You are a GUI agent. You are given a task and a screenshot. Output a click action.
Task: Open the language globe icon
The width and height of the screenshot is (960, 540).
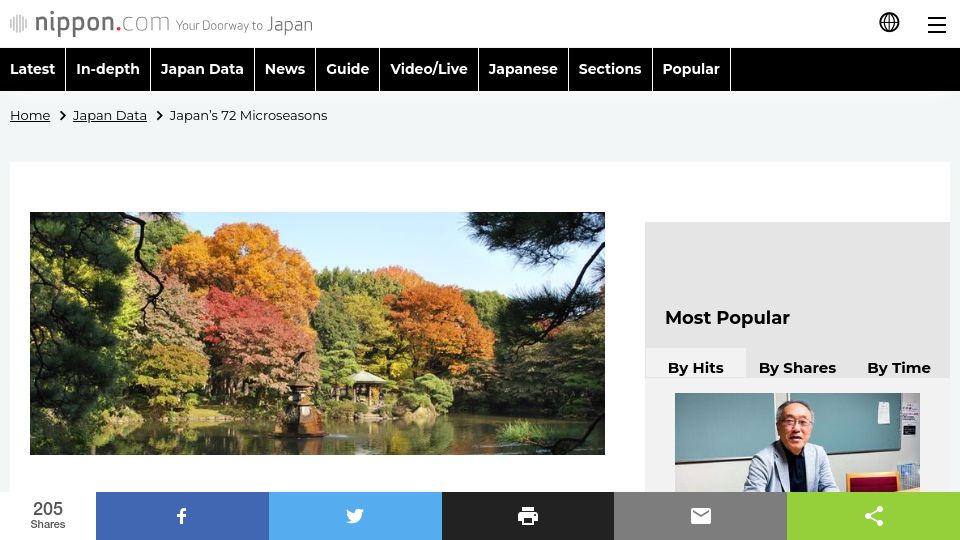tap(889, 23)
